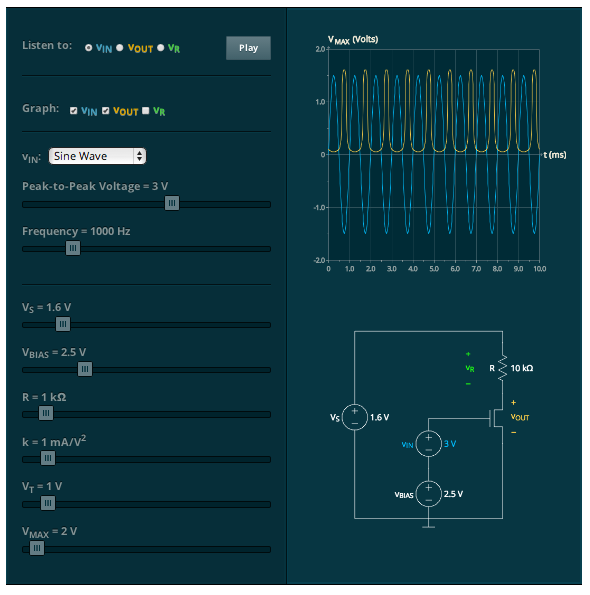The height and width of the screenshot is (595, 590).
Task: Click the '2.5 V' bias value in circuit
Action: click(453, 494)
